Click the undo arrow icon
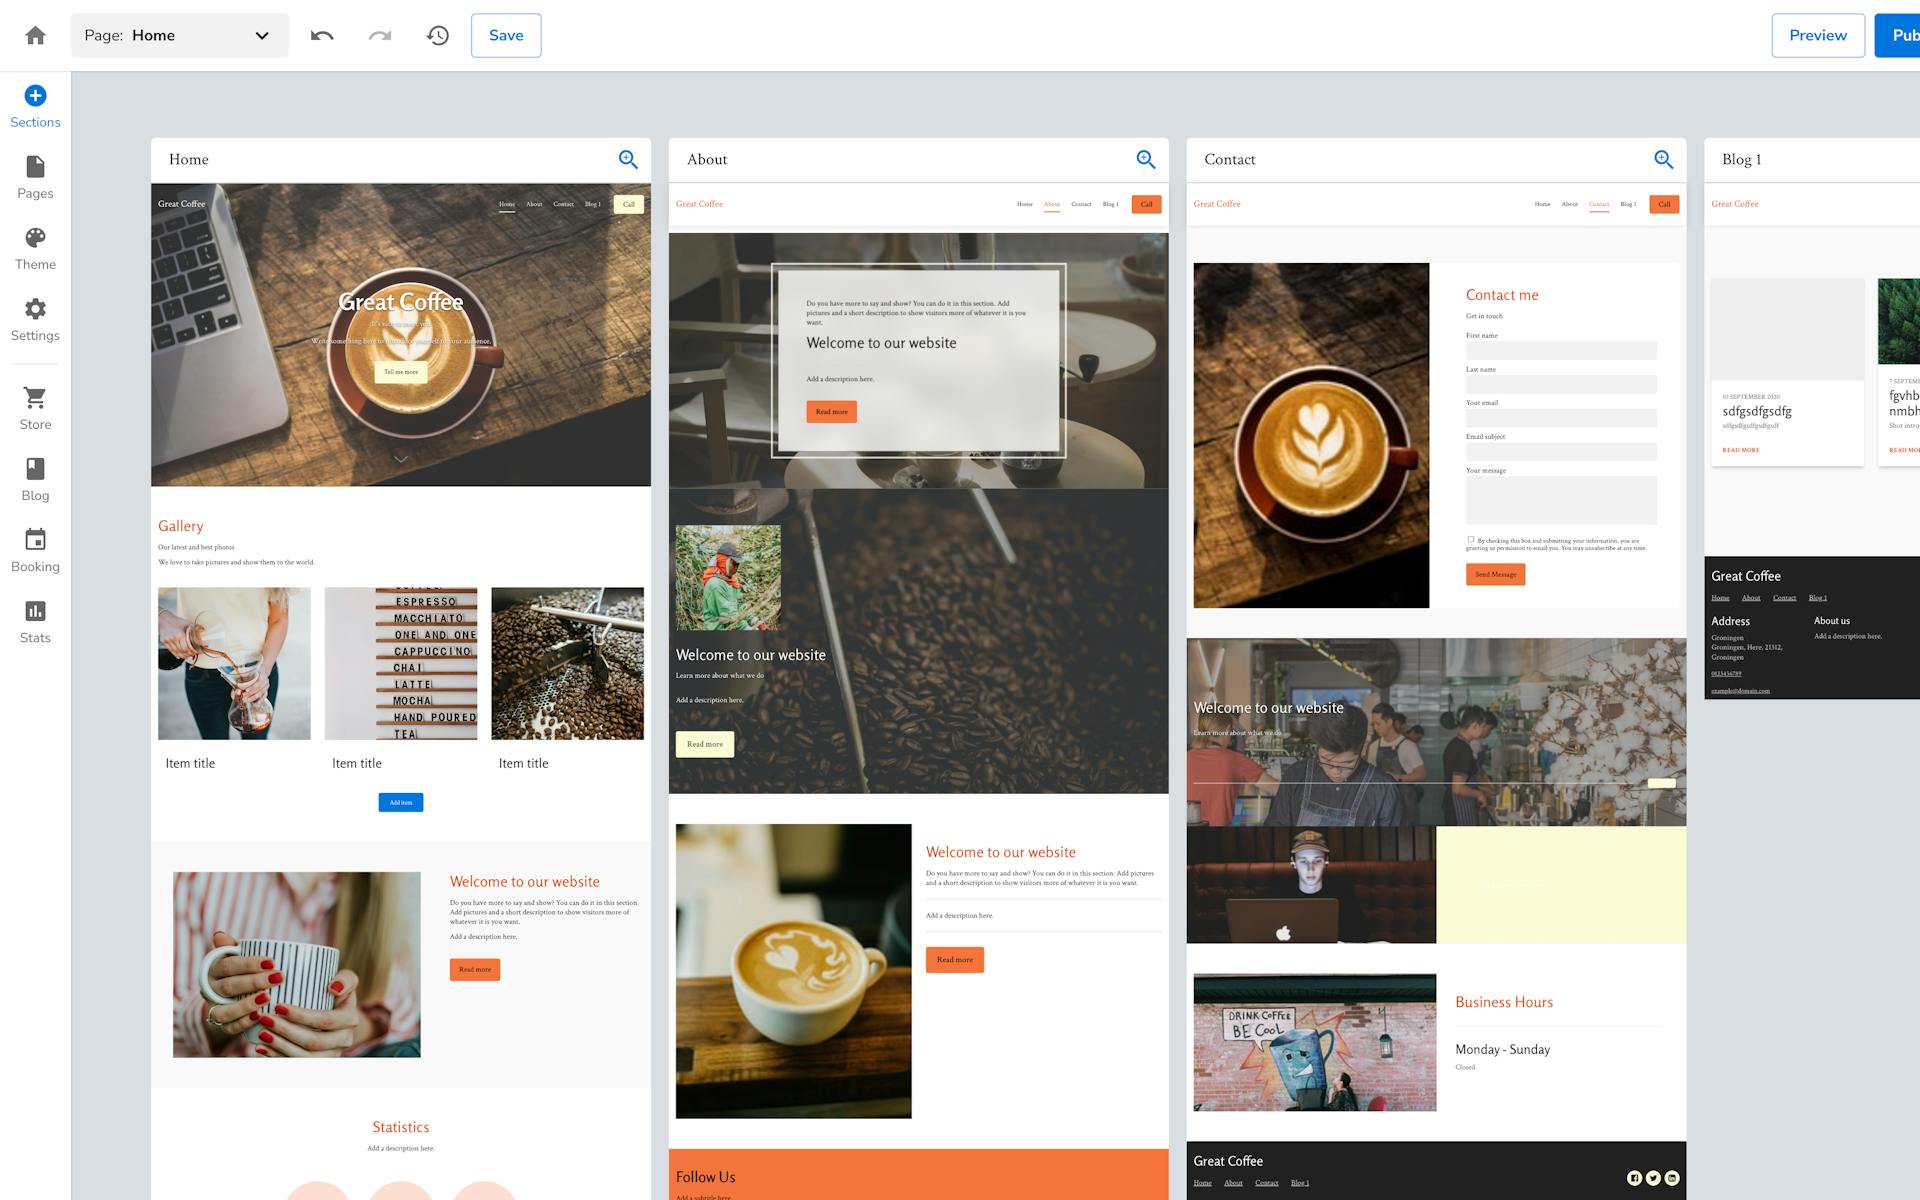Viewport: 1920px width, 1200px height. pyautogui.click(x=322, y=36)
